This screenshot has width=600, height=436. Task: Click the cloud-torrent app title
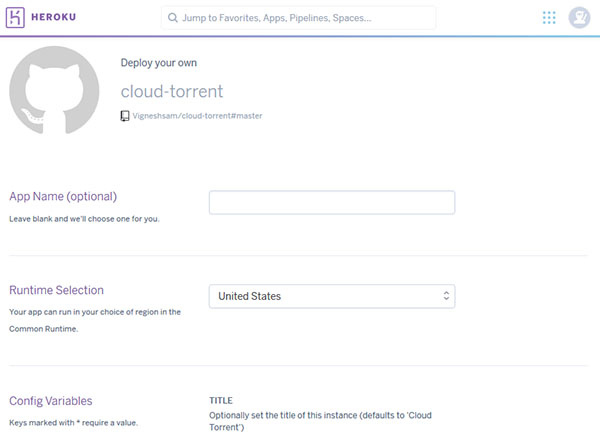[x=171, y=91]
